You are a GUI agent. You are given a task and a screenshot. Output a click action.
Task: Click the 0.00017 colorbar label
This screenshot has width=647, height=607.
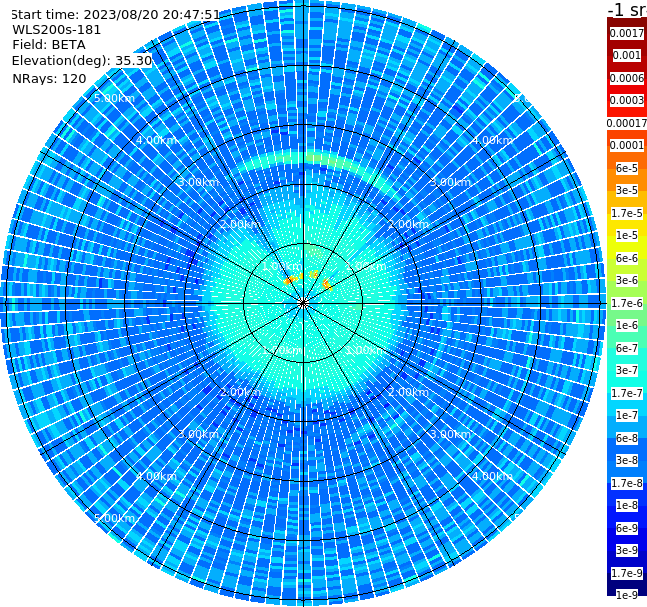627,123
